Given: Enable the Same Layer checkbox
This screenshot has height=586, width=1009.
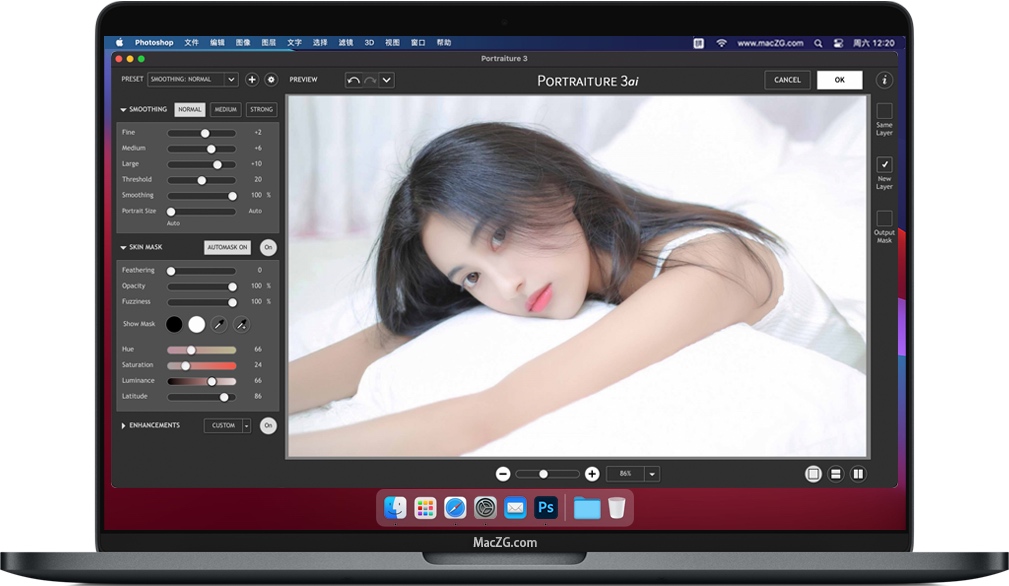Looking at the screenshot, I should [x=884, y=111].
